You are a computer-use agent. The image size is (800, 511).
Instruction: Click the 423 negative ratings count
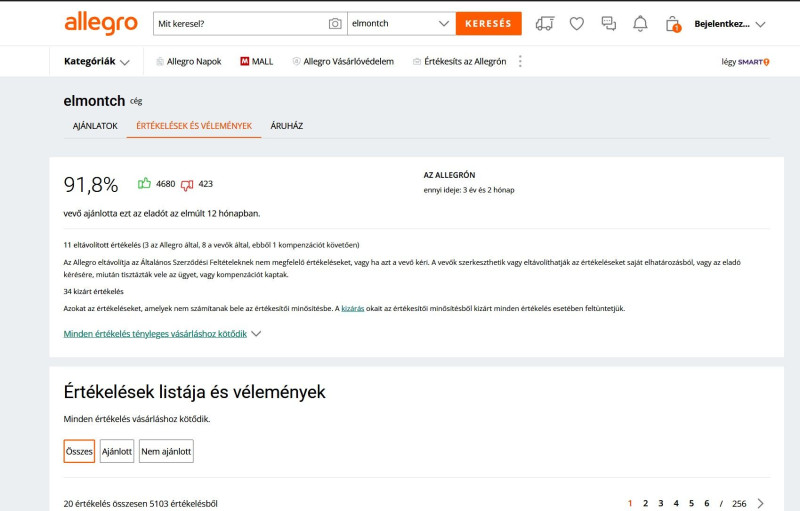click(x=206, y=184)
